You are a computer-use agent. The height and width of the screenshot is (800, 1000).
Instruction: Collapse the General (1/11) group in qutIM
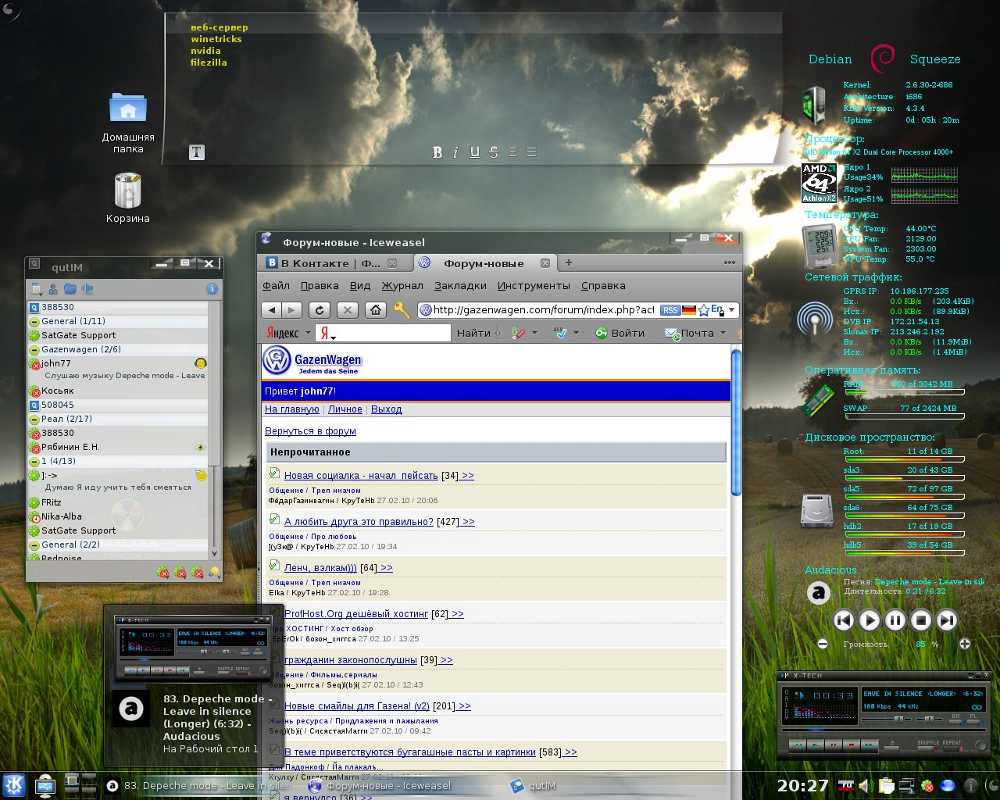pos(34,322)
